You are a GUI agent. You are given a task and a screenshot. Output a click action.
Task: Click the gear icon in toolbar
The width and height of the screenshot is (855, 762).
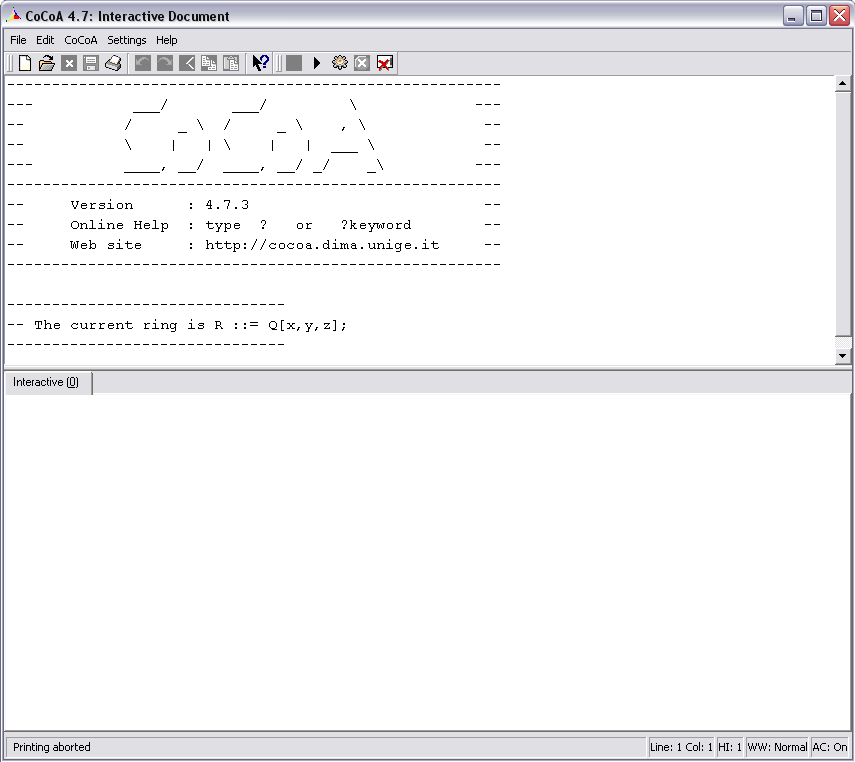[x=340, y=63]
